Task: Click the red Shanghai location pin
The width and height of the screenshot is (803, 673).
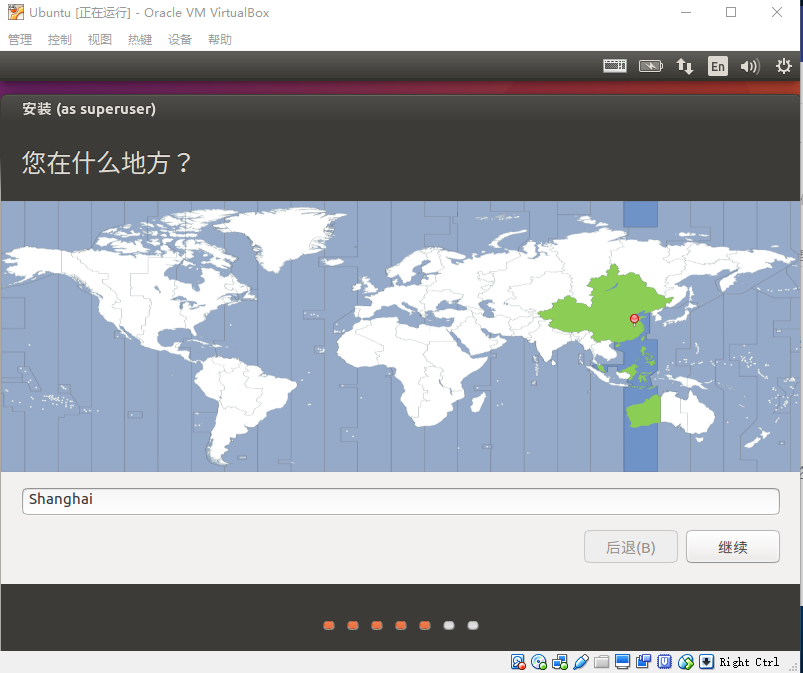Action: tap(634, 320)
